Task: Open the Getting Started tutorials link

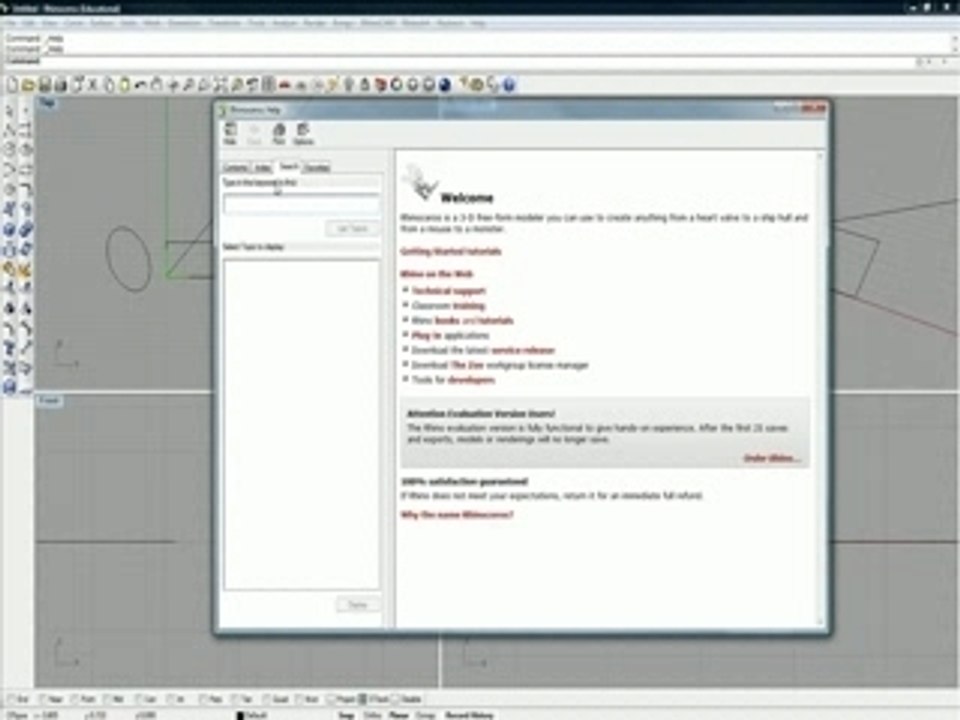Action: tap(451, 251)
